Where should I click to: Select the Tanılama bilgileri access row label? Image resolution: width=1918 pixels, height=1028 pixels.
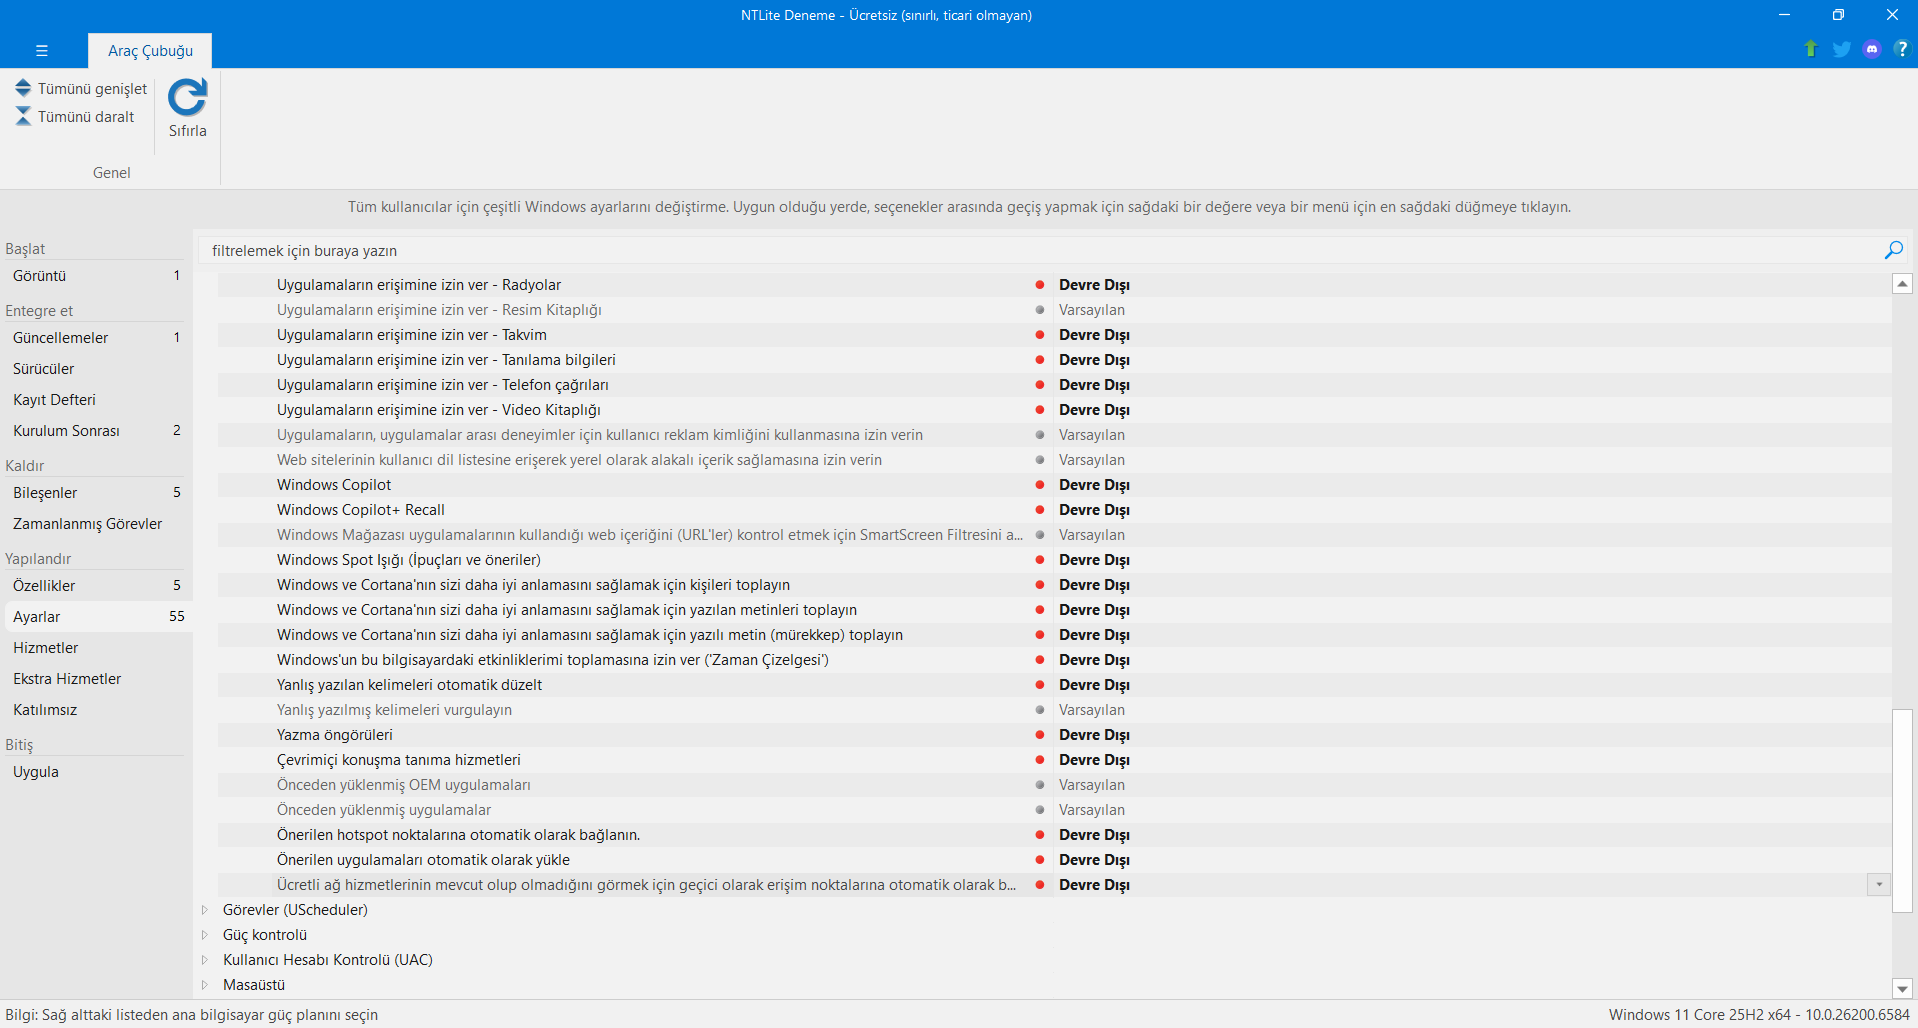(446, 360)
